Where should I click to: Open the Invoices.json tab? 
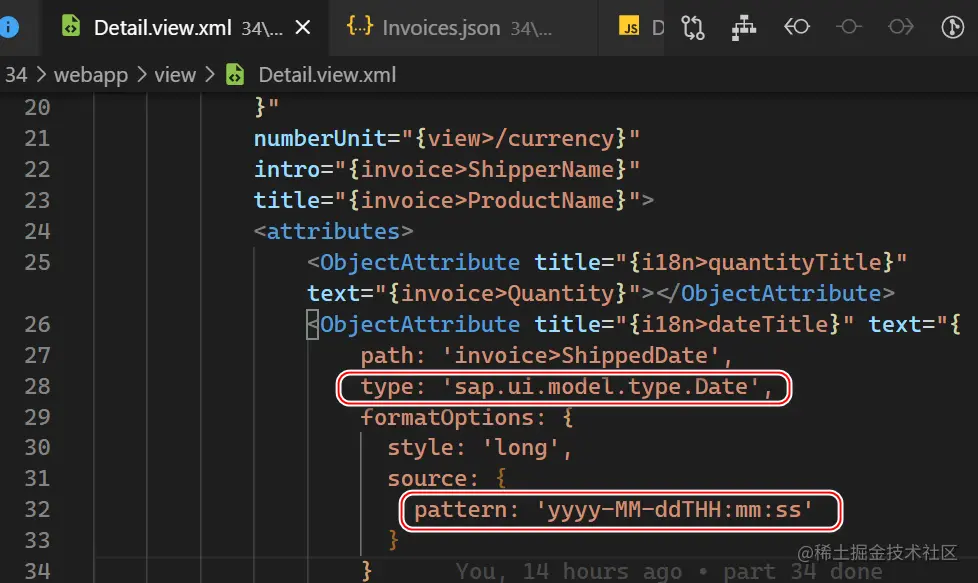tap(462, 27)
